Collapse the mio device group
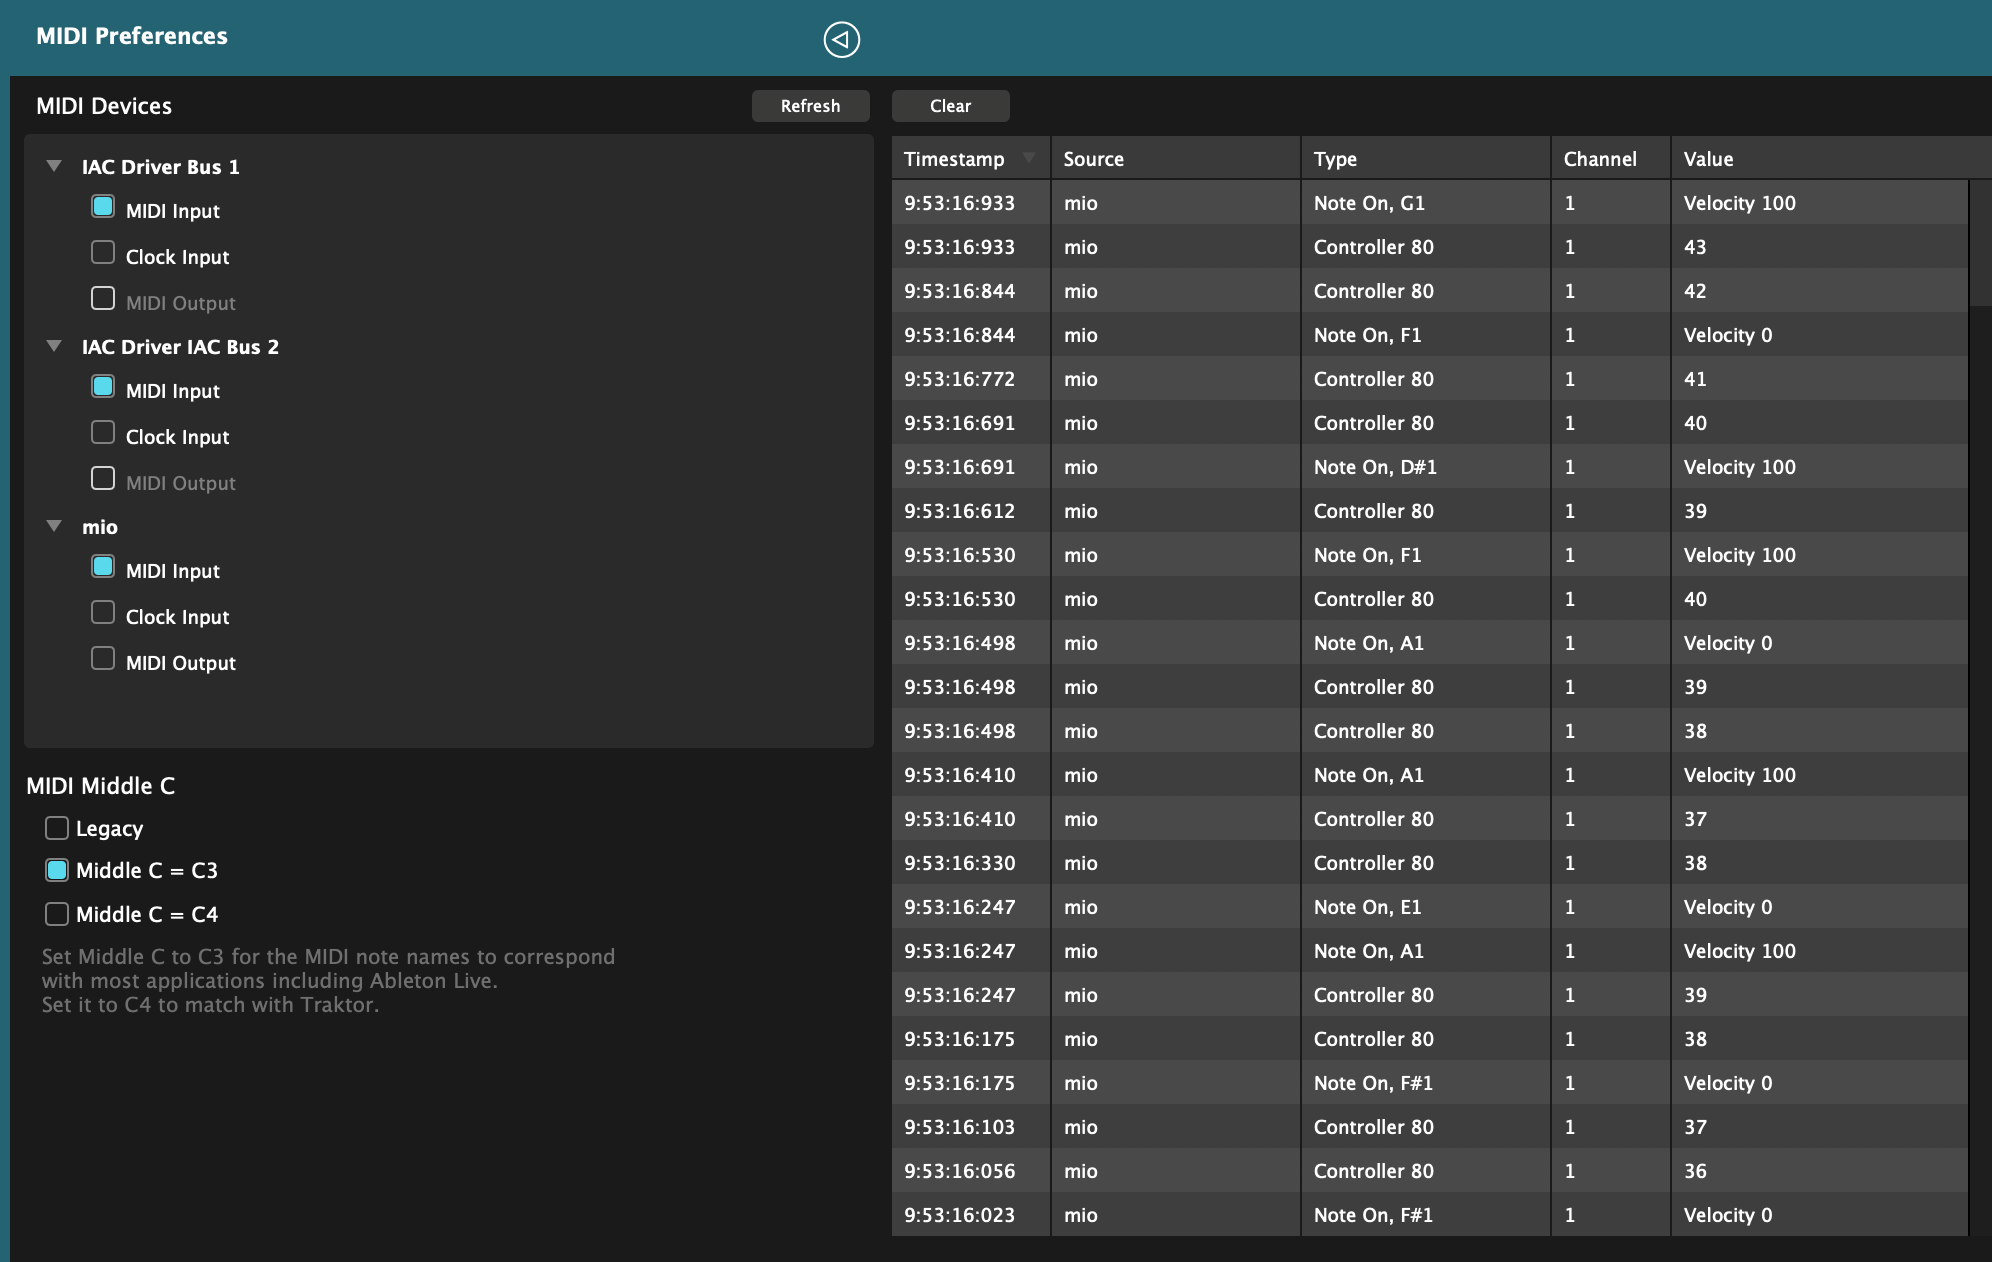The width and height of the screenshot is (1992, 1262). [x=54, y=526]
